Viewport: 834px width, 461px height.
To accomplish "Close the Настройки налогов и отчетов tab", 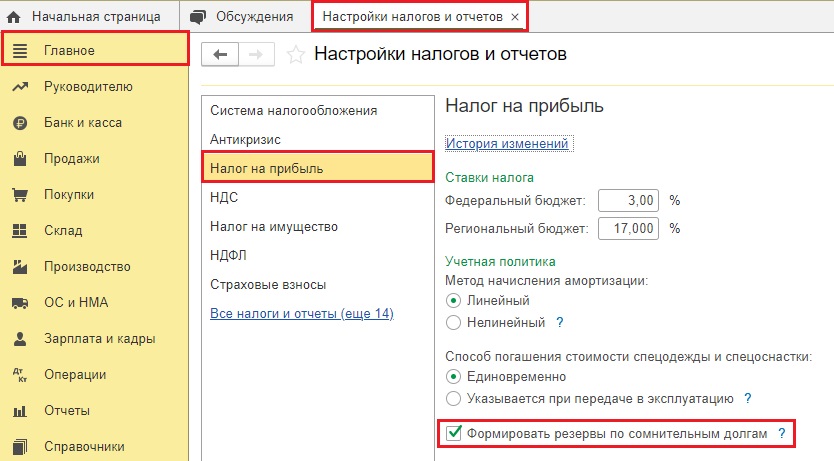I will tap(515, 17).
